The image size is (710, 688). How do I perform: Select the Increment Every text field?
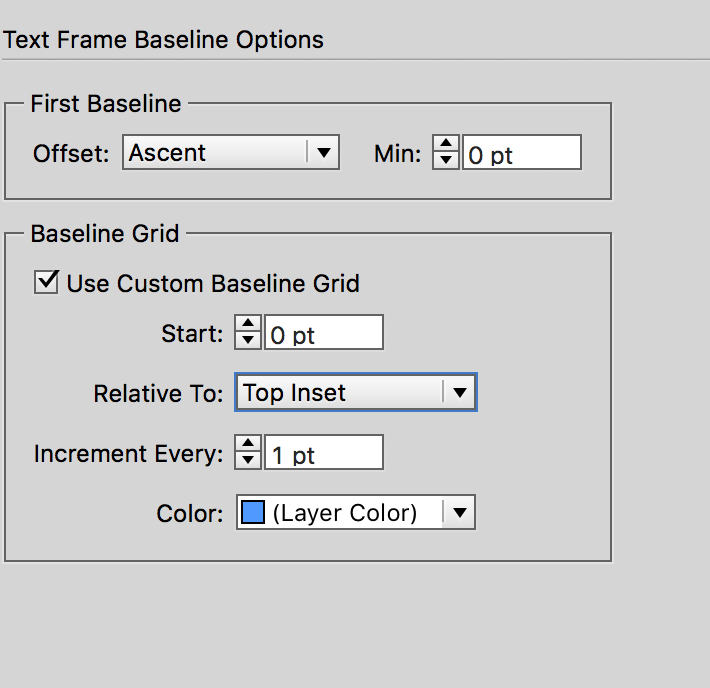coord(324,453)
